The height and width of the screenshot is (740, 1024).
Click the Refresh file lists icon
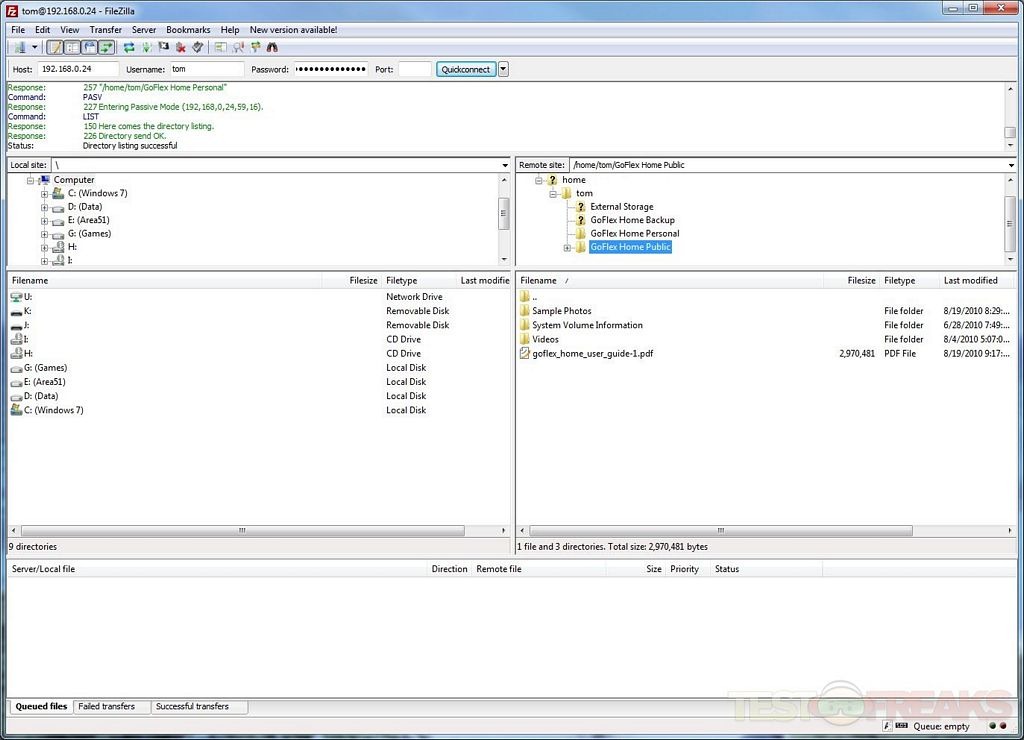129,47
